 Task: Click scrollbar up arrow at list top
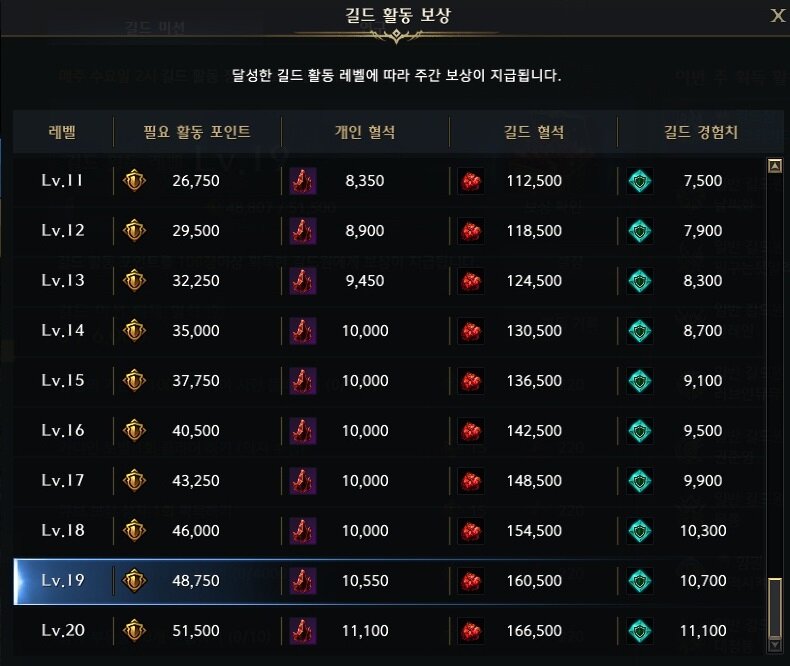pos(775,166)
